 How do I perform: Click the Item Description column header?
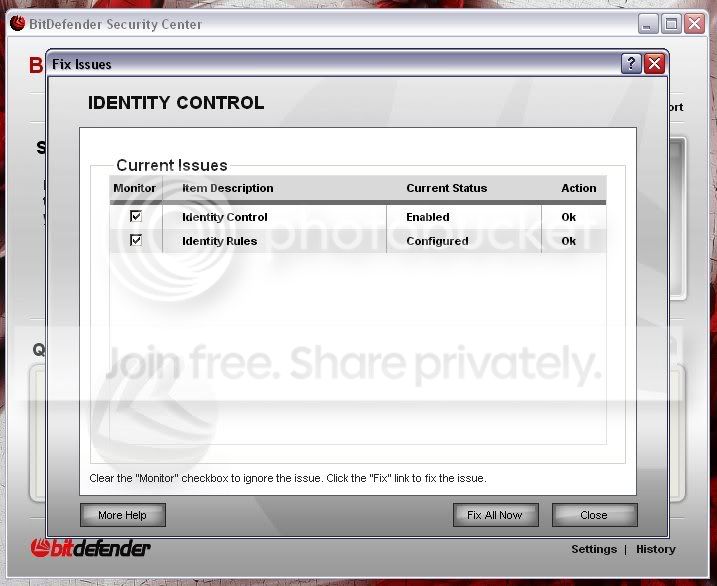[x=228, y=188]
